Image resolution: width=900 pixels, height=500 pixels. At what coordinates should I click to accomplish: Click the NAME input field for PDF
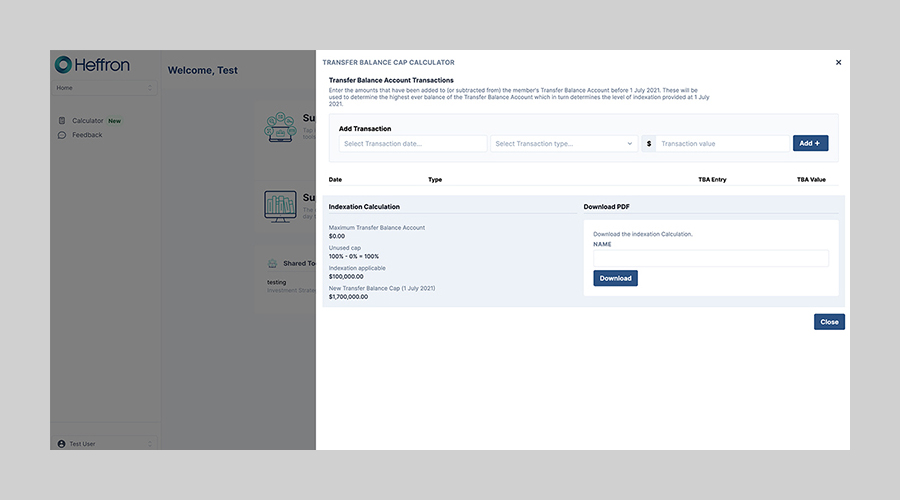(711, 258)
